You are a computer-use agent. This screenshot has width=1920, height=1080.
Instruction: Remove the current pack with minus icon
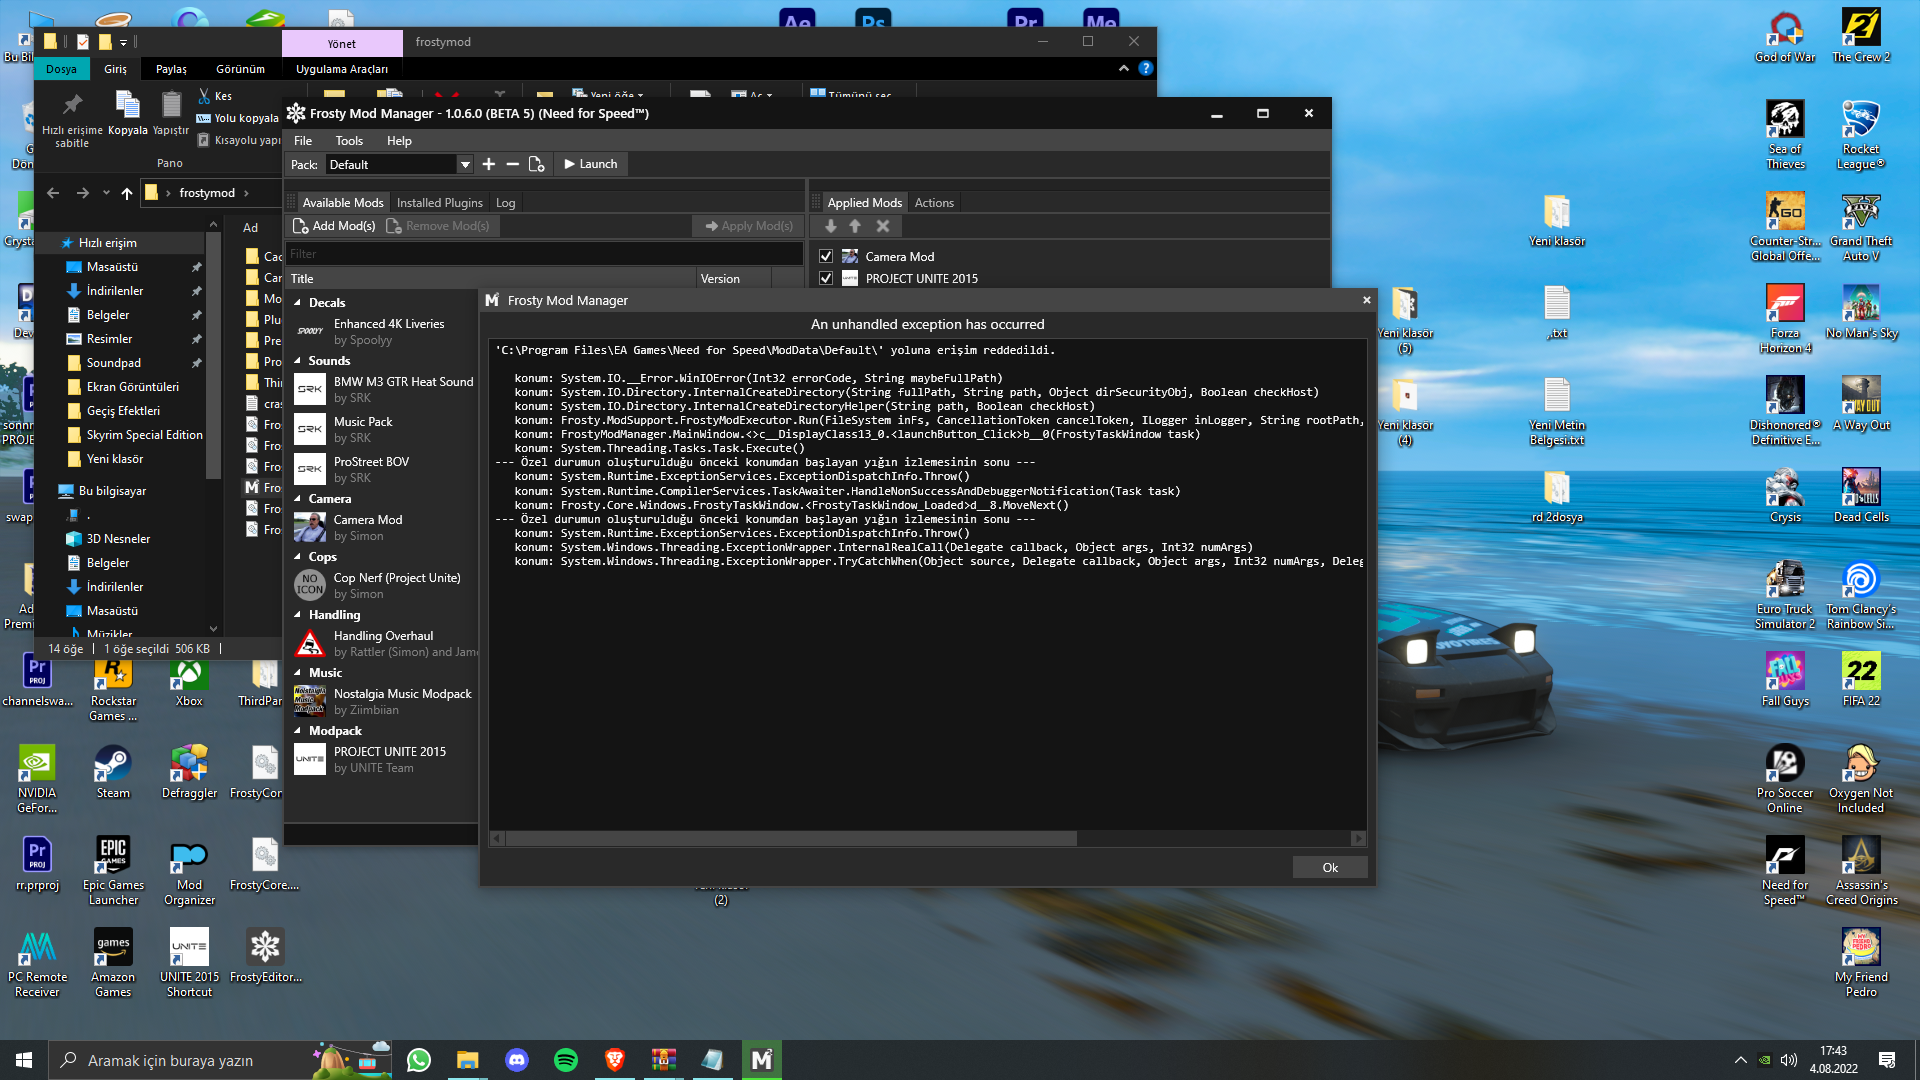[513, 164]
